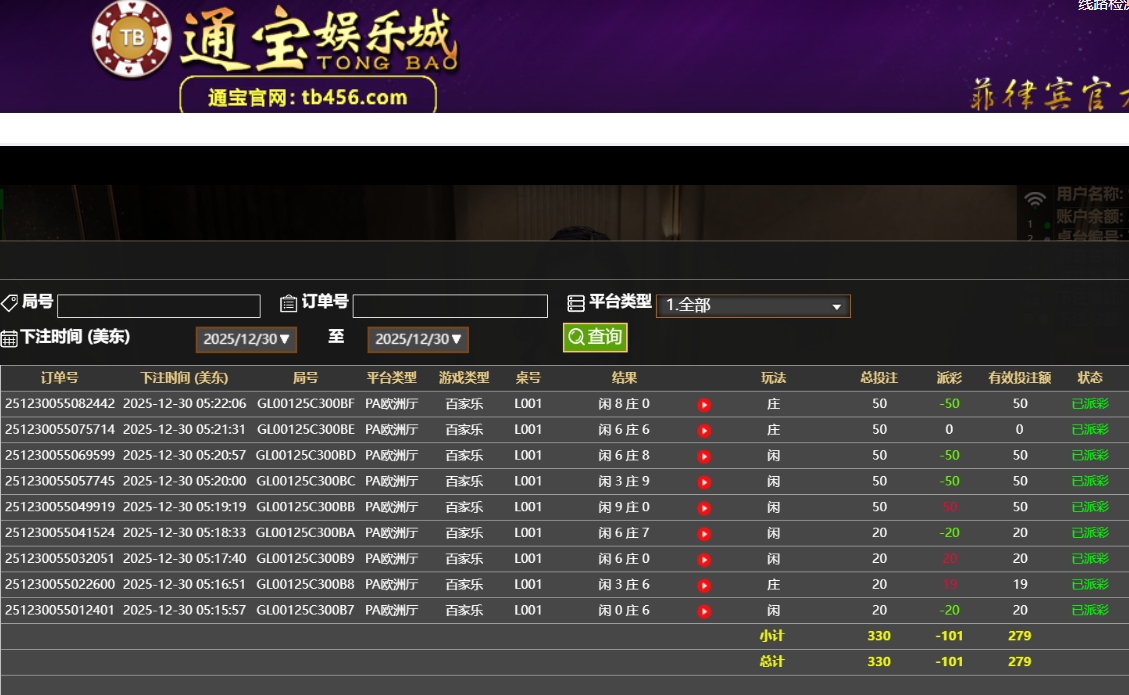Open the 平台类型 dropdown showing 1.全部

pos(753,306)
